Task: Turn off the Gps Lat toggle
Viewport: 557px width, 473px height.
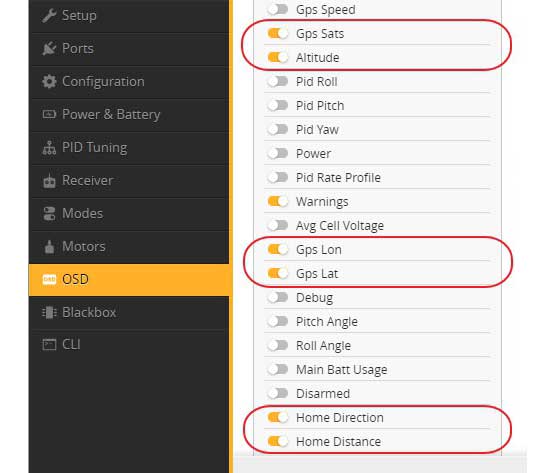Action: click(277, 273)
